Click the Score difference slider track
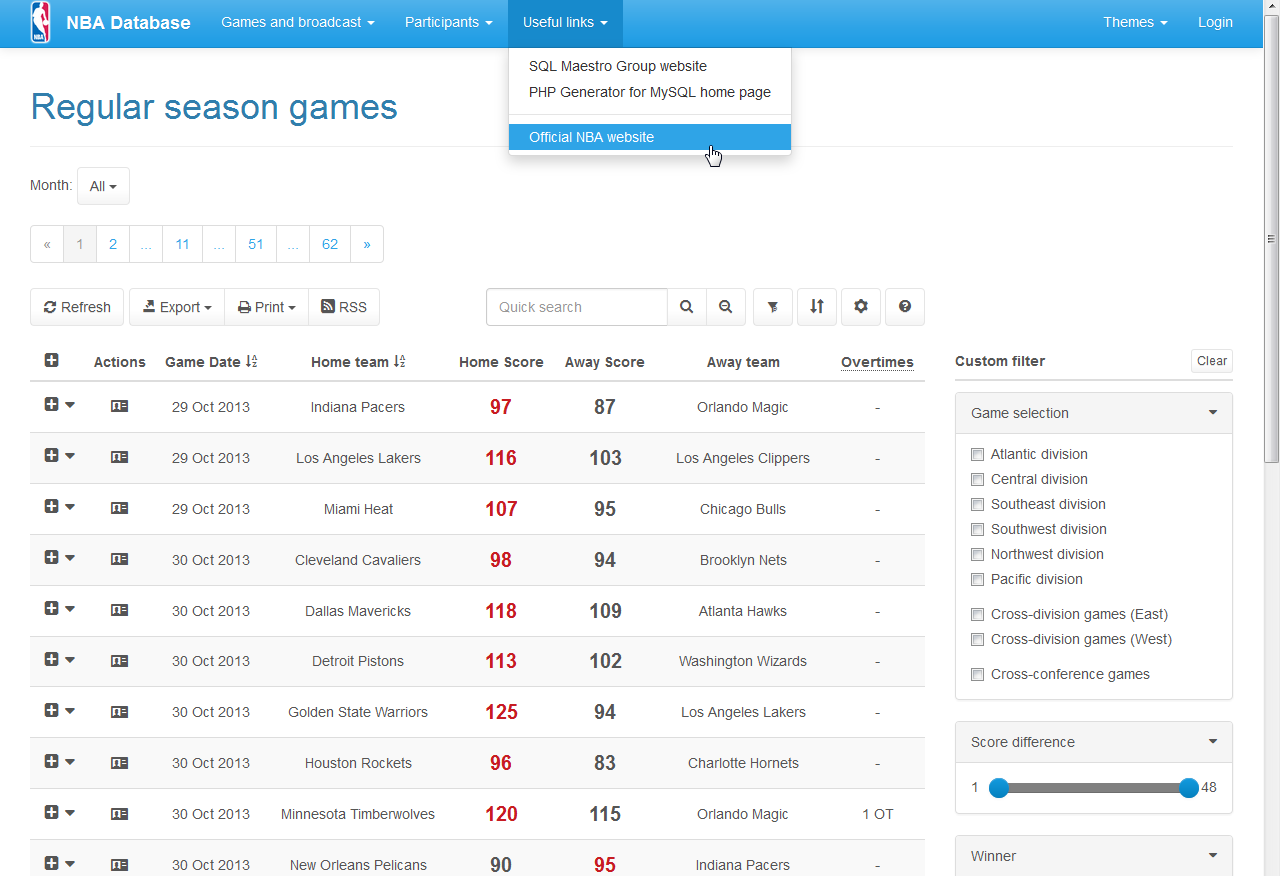This screenshot has width=1280, height=876. (x=1094, y=788)
